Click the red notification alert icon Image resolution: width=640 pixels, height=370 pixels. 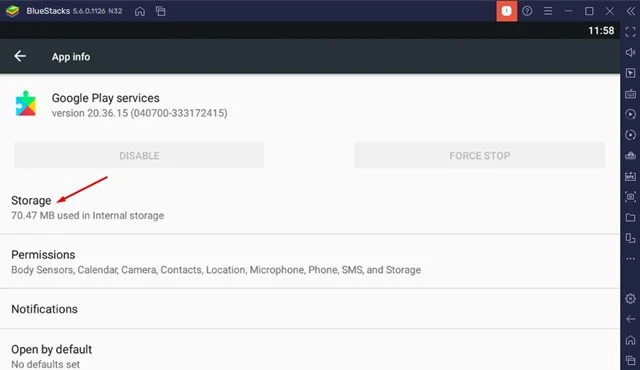[x=507, y=11]
